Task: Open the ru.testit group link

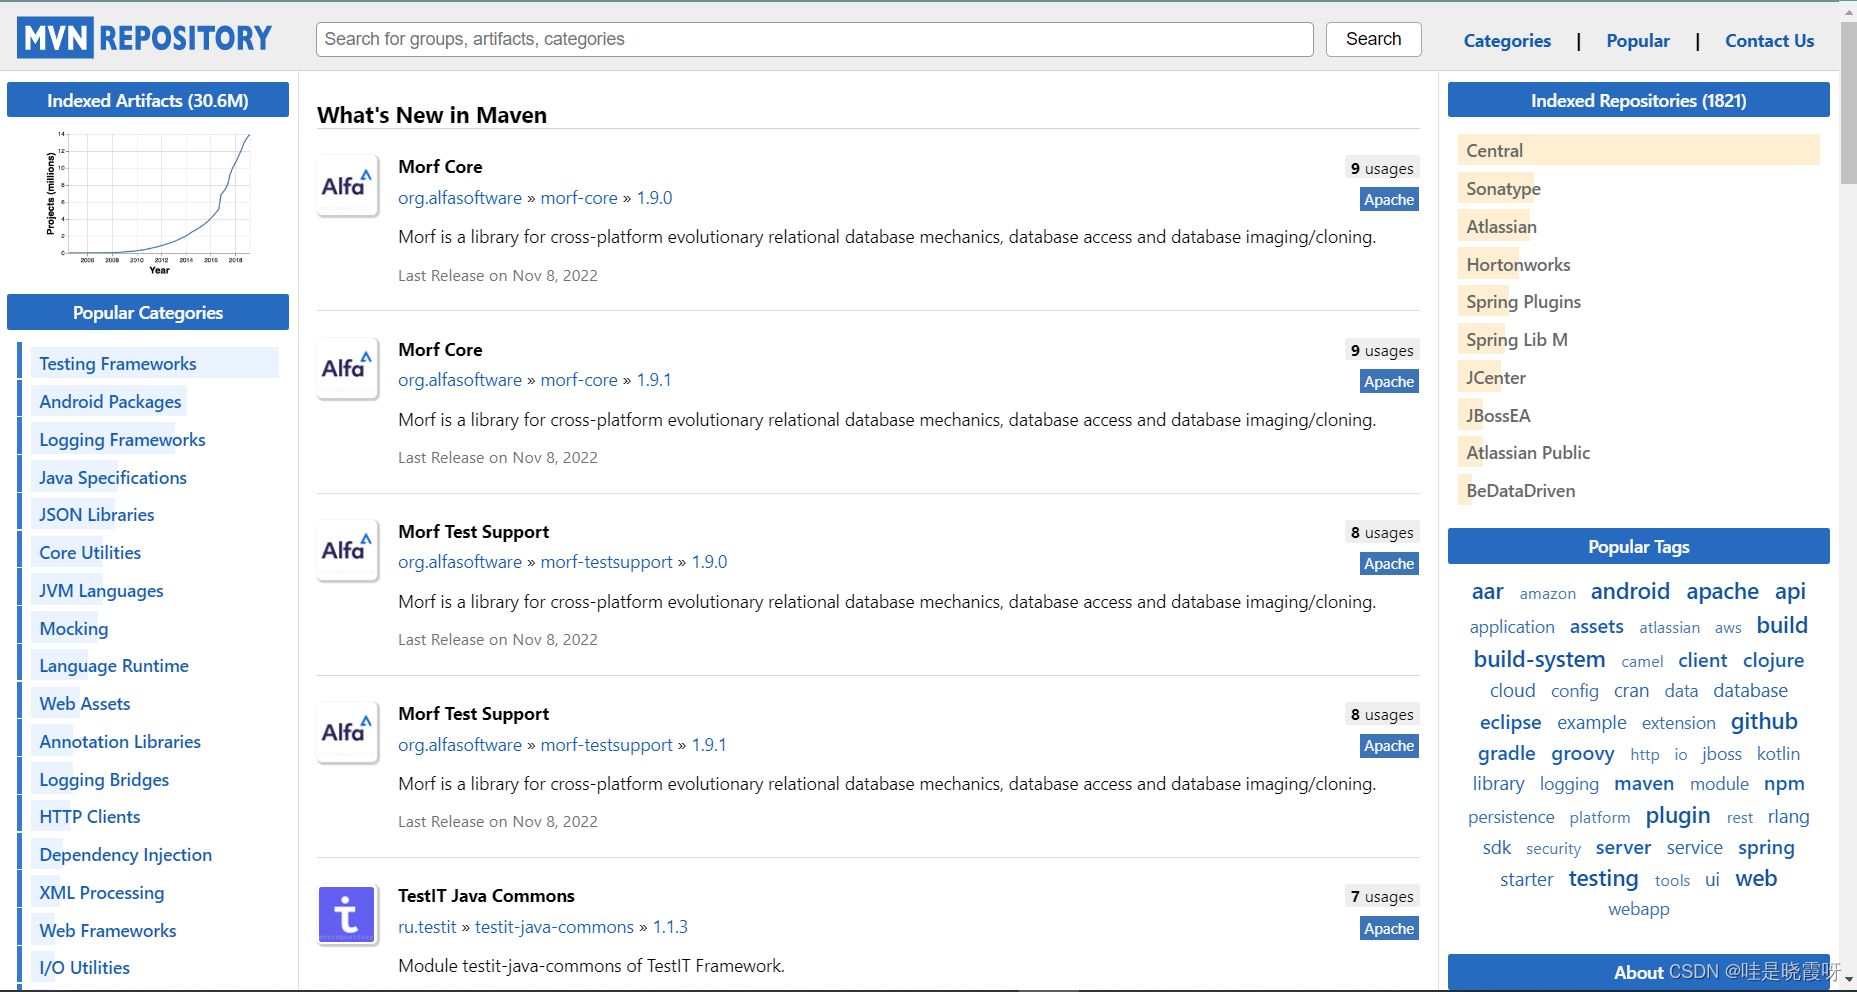Action: click(x=427, y=927)
